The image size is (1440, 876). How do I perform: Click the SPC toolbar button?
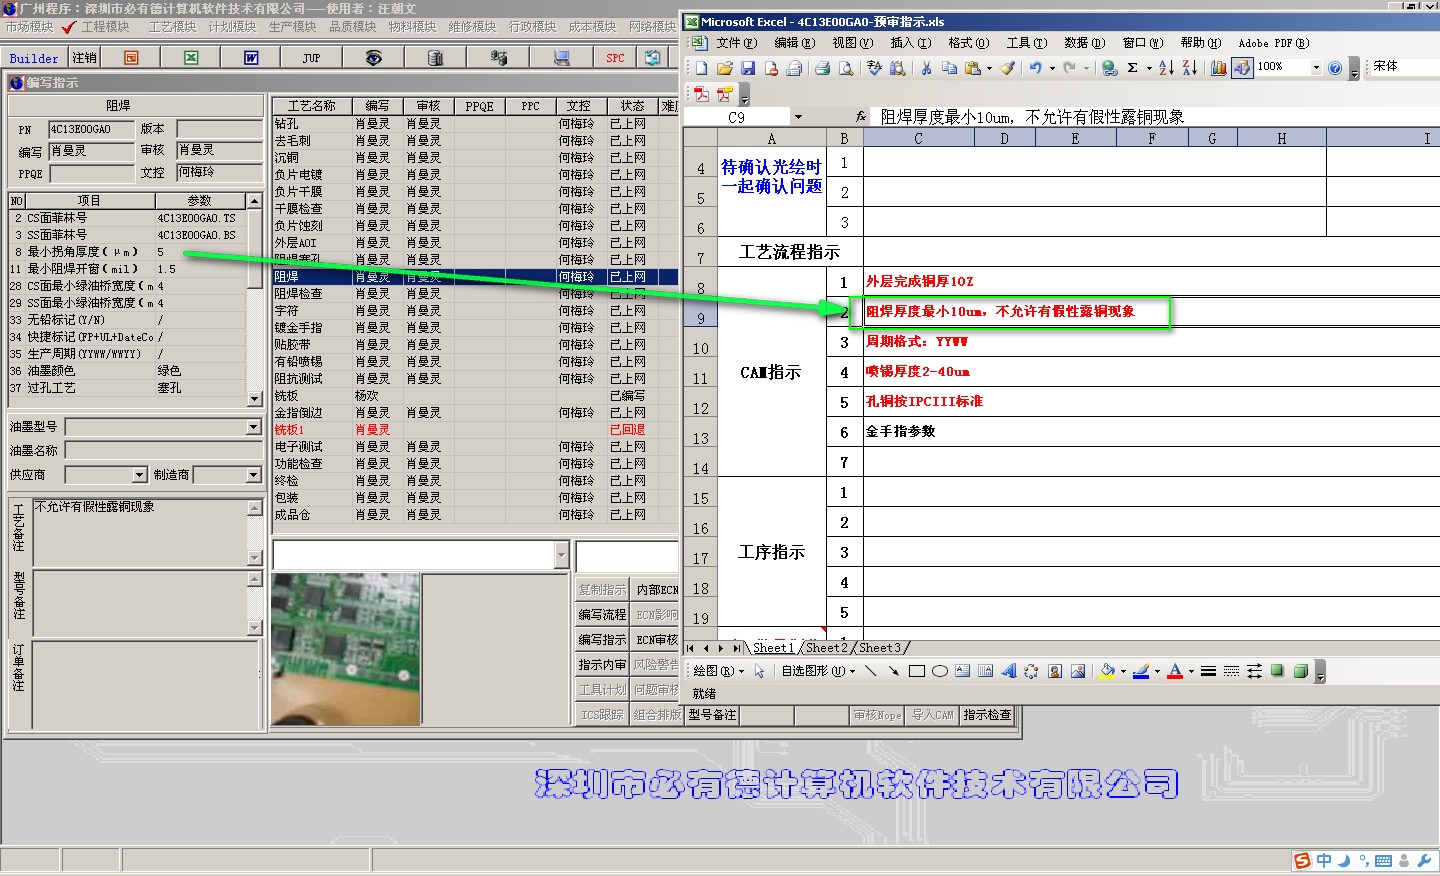pos(615,58)
